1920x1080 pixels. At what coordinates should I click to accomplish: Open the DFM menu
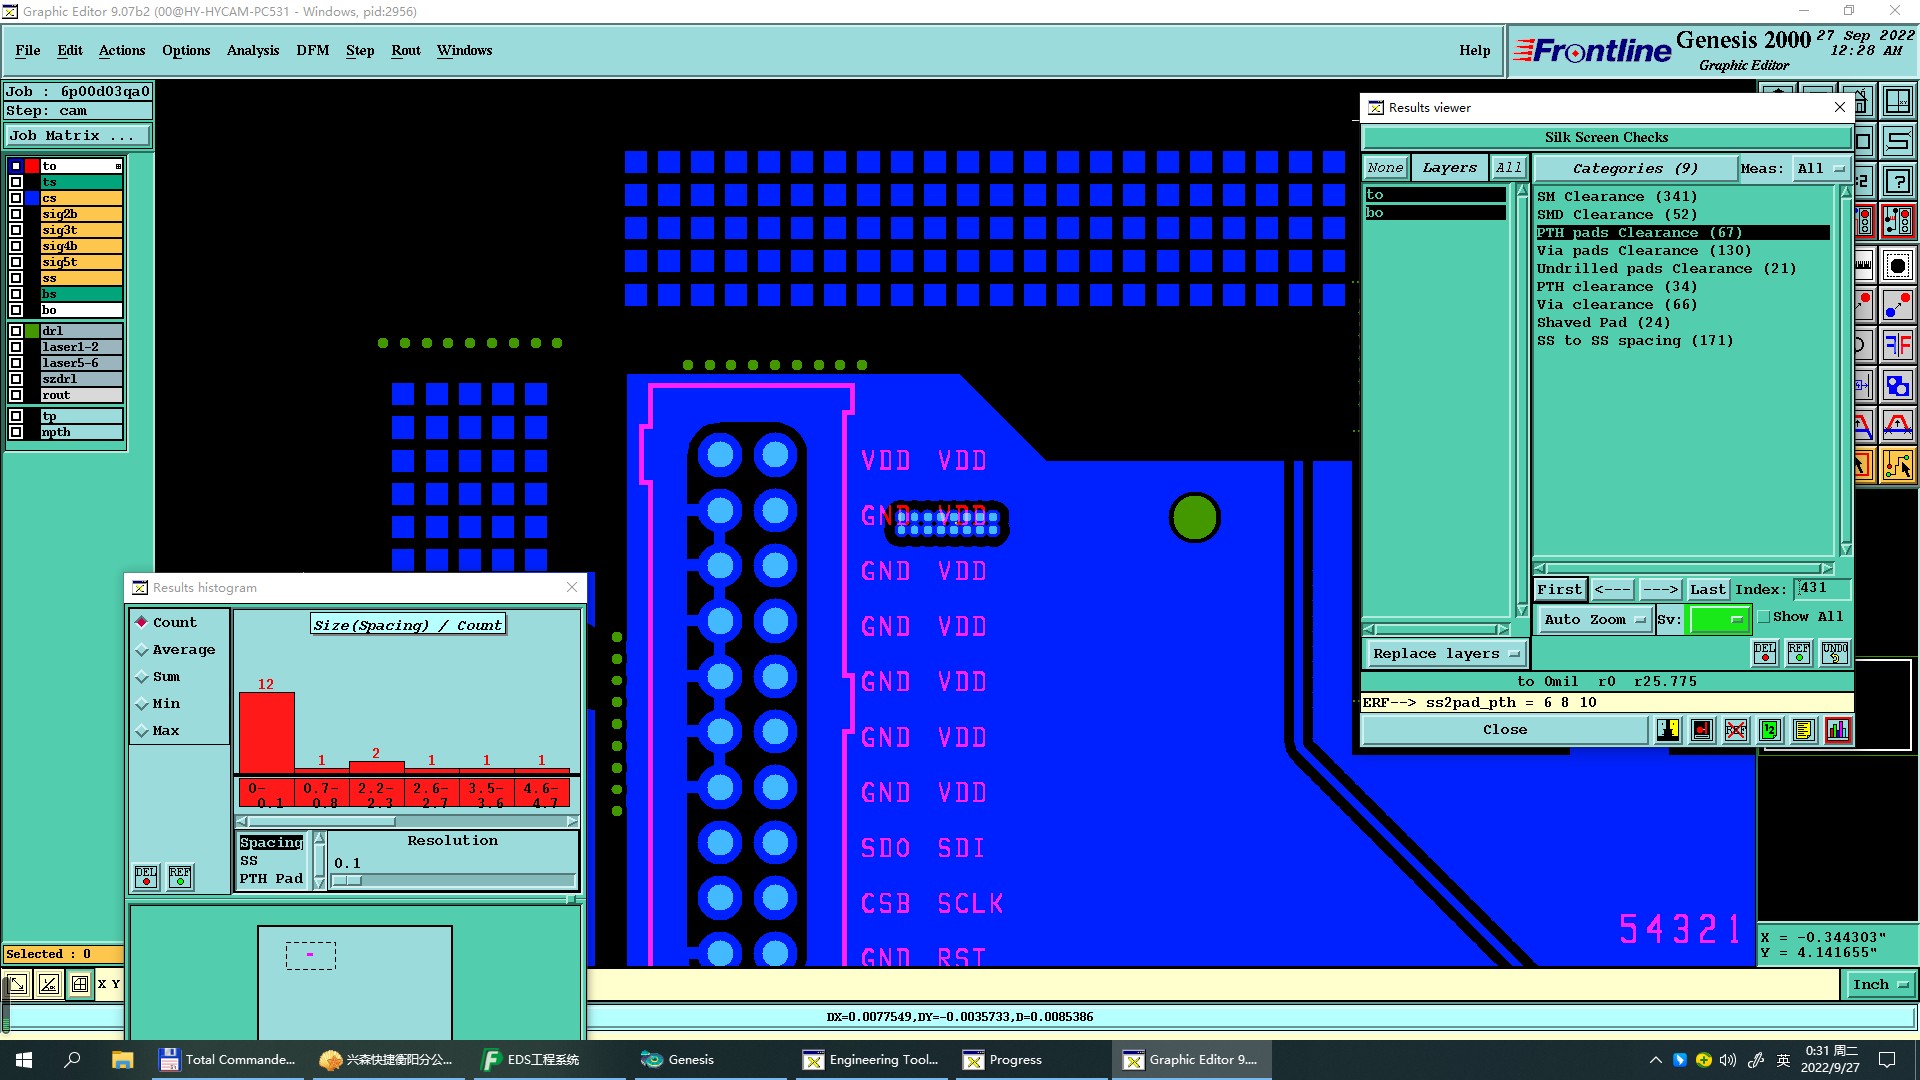click(312, 50)
